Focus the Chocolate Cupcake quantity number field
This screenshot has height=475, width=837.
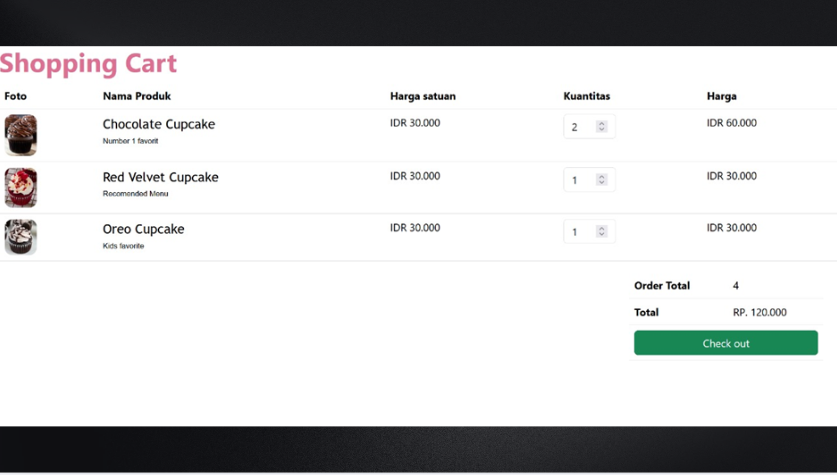(580, 127)
